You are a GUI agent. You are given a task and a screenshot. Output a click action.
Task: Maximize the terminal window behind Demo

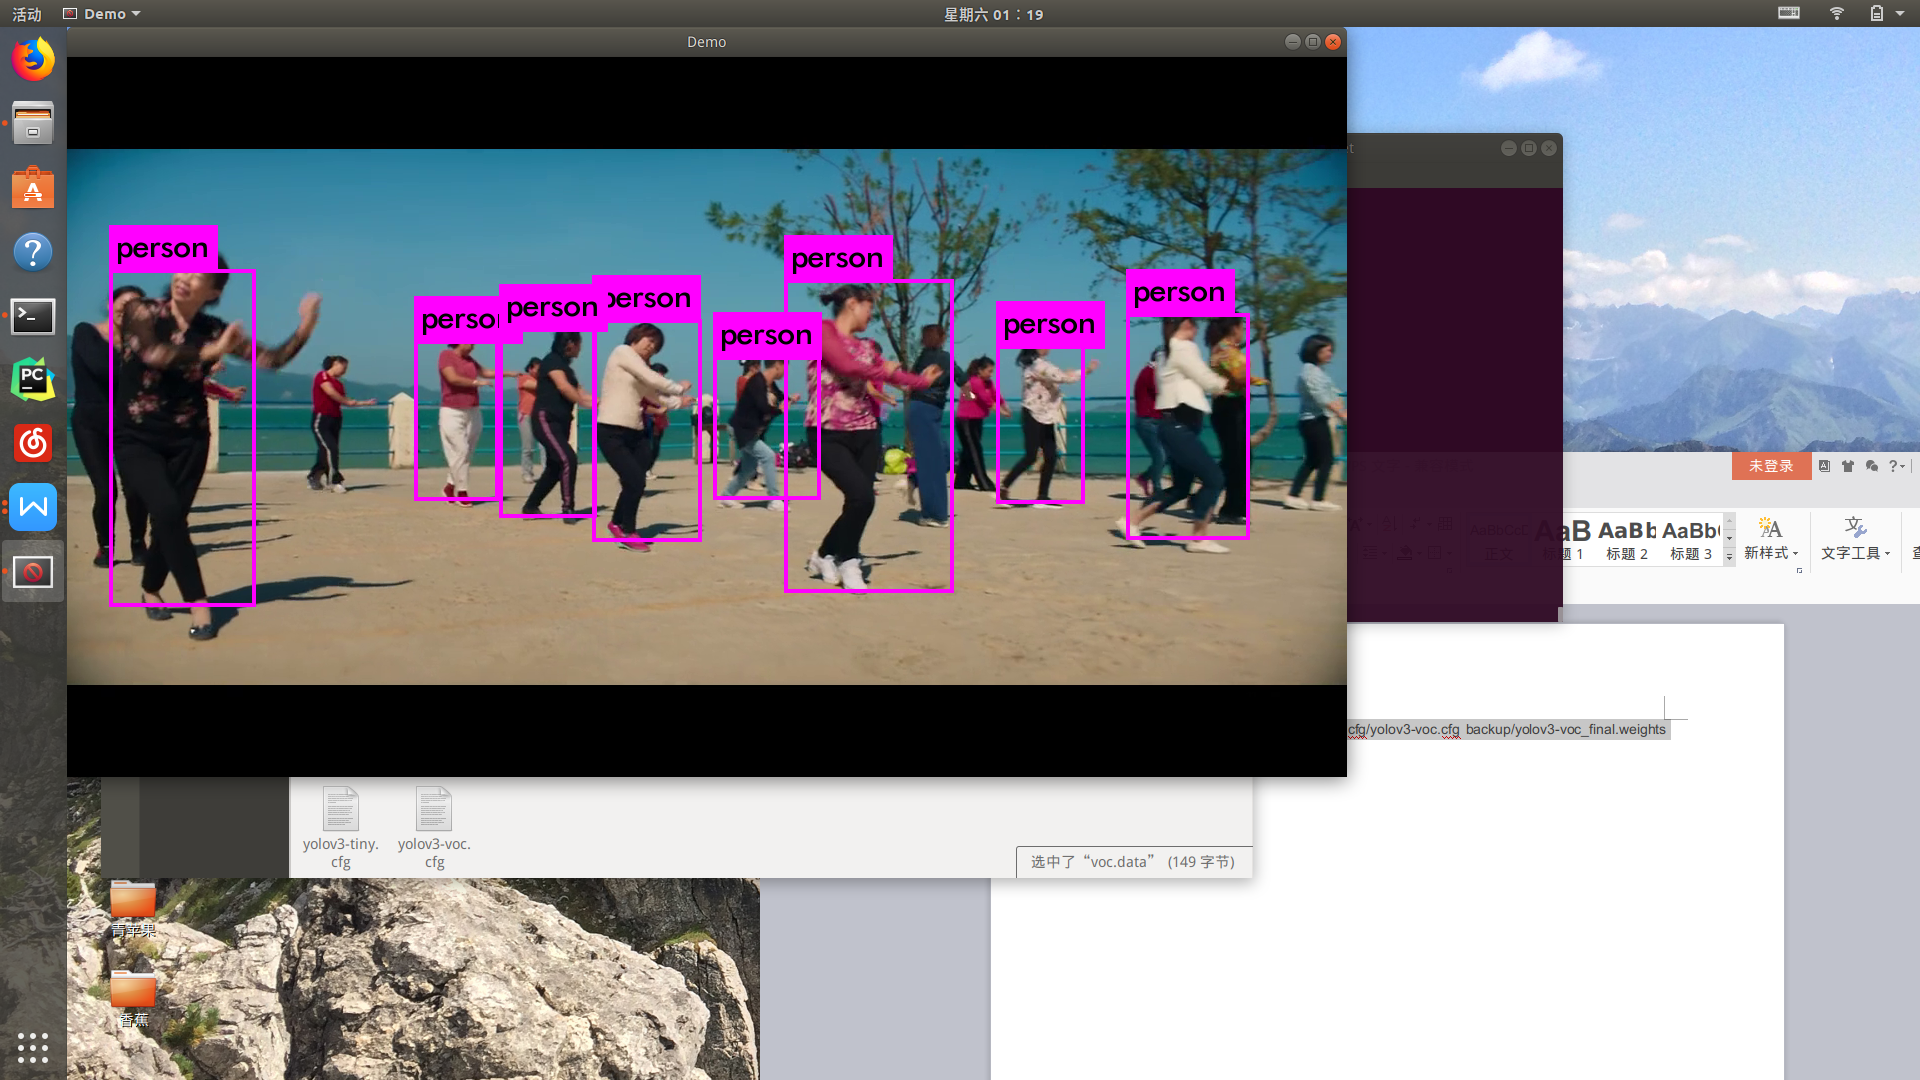1529,148
